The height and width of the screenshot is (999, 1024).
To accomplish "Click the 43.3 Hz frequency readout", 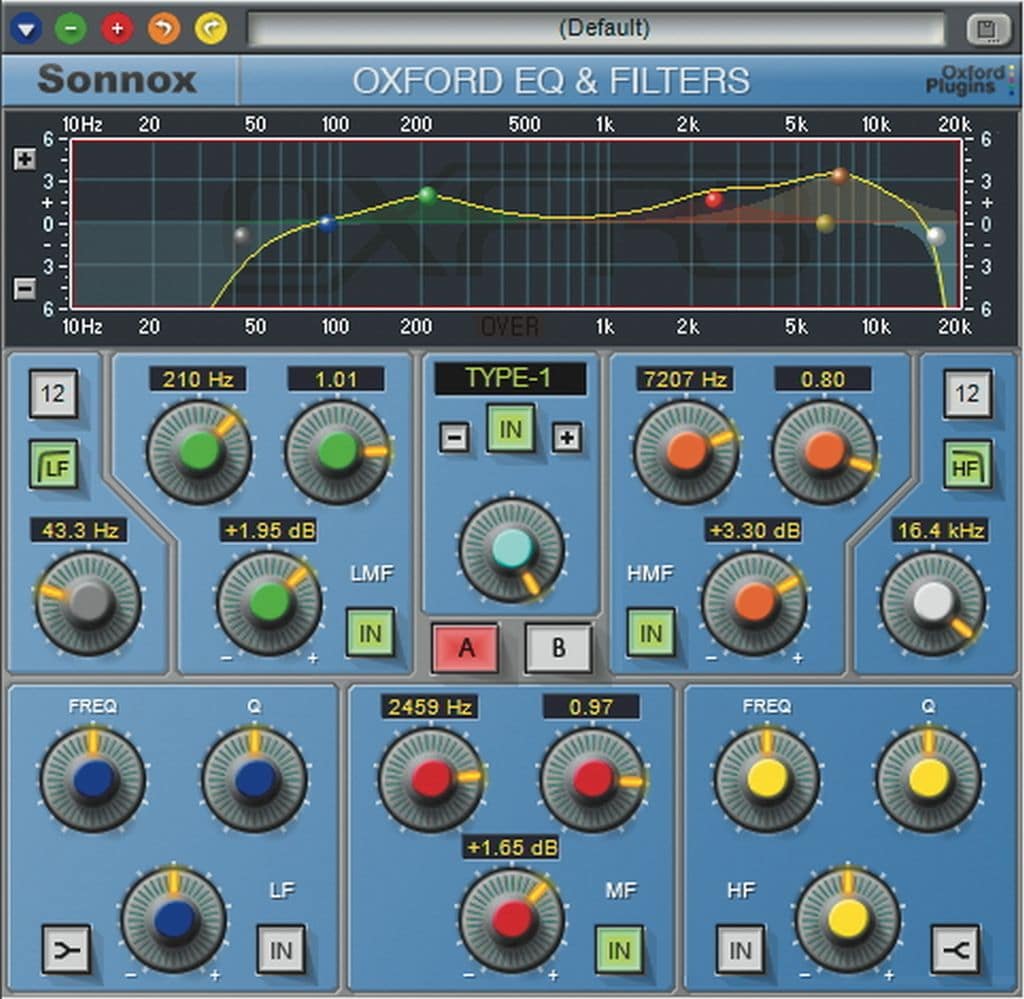I will click(79, 530).
